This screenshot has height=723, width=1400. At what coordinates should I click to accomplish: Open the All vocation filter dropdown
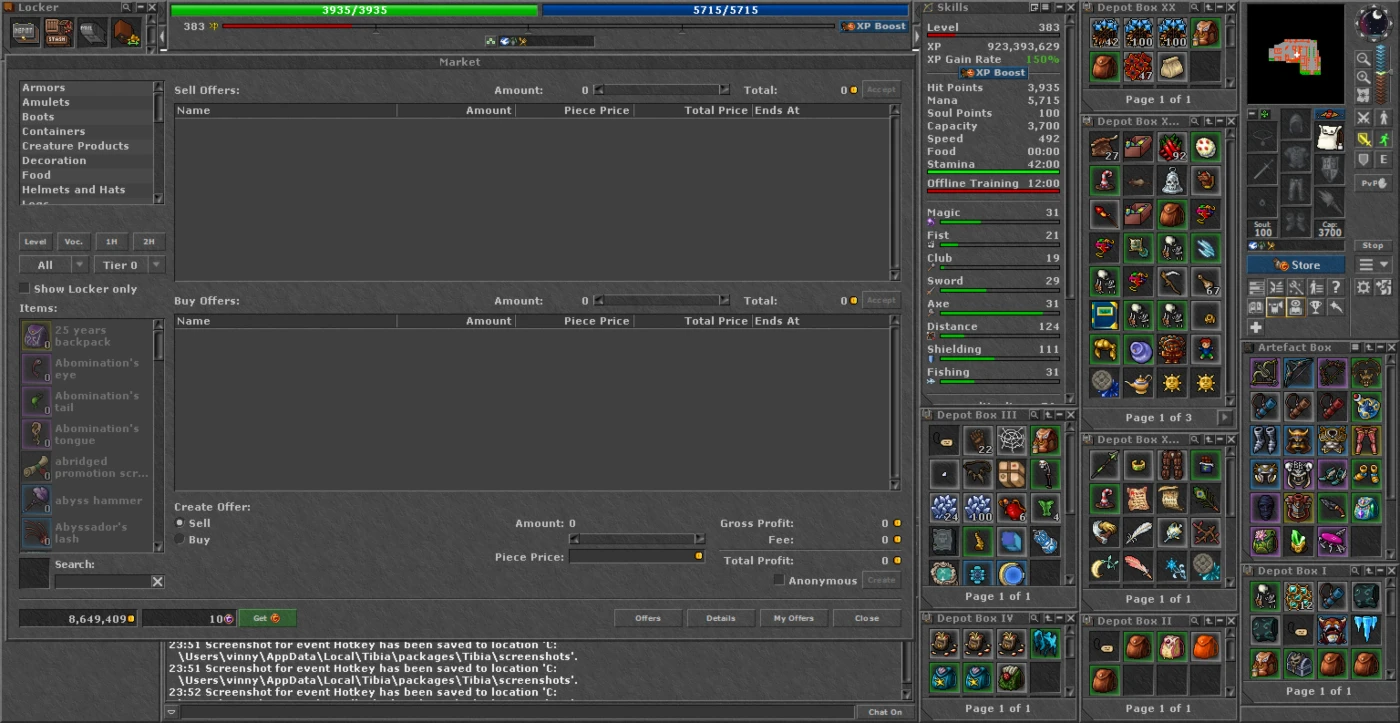click(x=54, y=265)
